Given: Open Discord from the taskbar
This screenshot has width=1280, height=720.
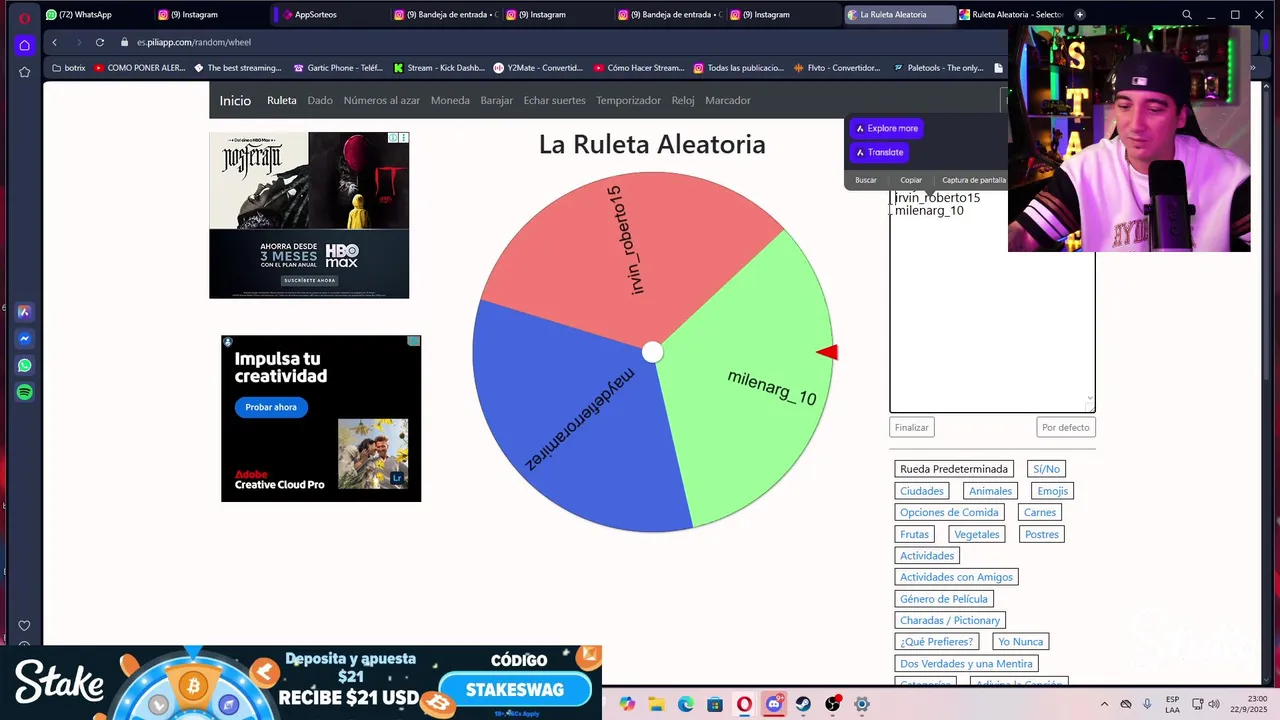Looking at the screenshot, I should click(774, 704).
